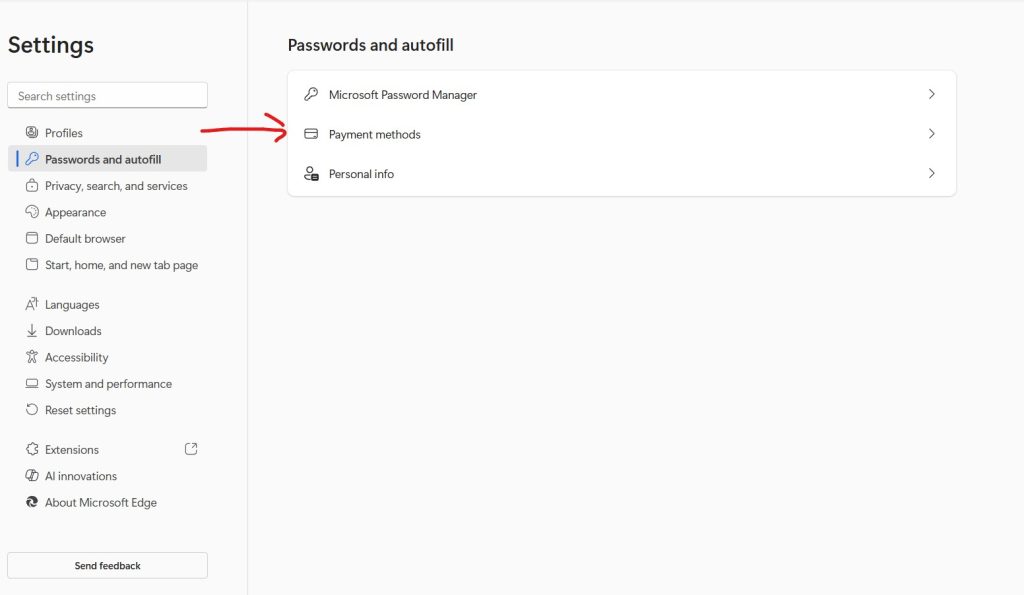Select the Default browser icon
Image resolution: width=1024 pixels, height=595 pixels.
[30, 238]
